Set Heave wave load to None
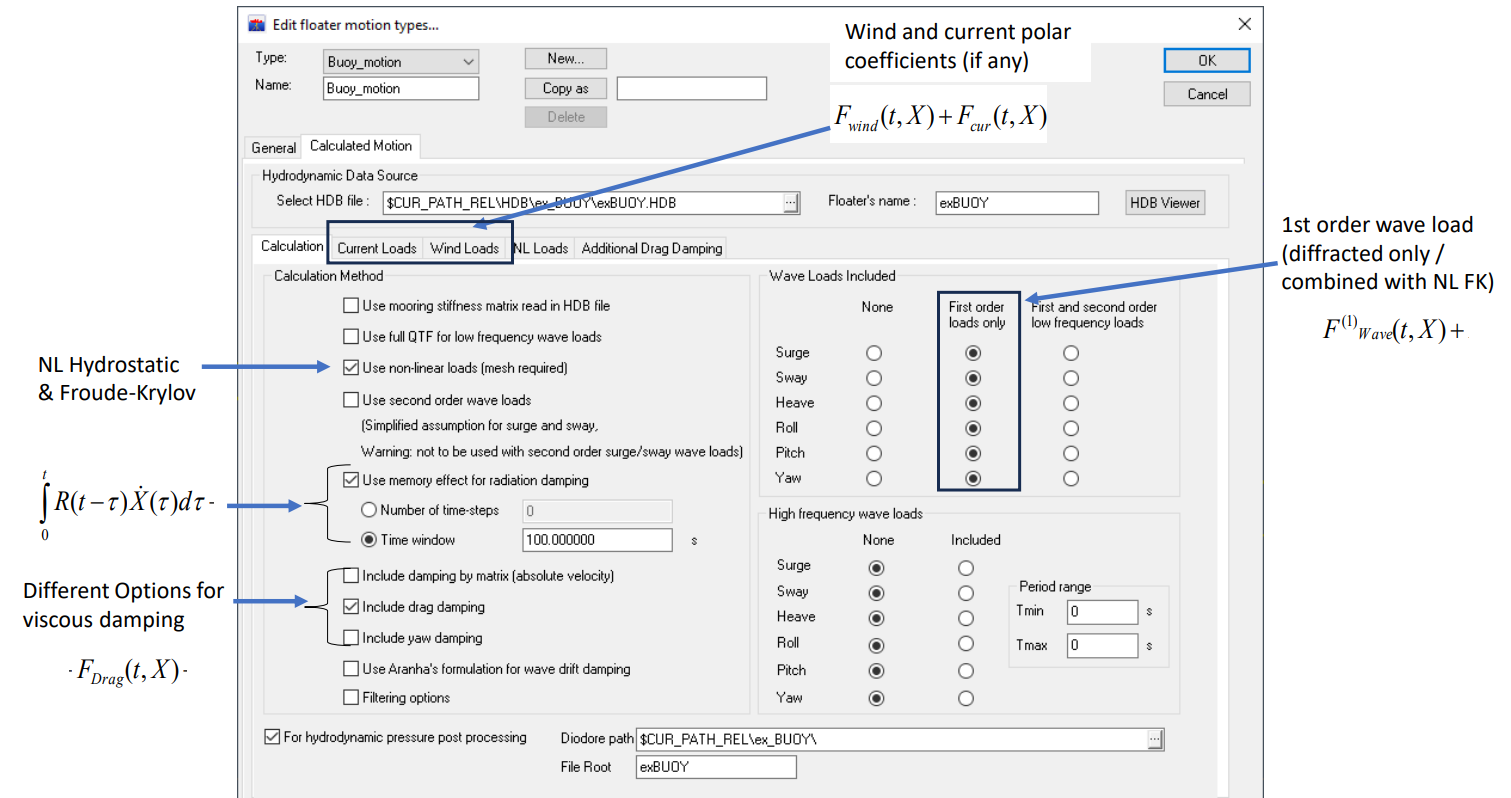 coord(874,403)
